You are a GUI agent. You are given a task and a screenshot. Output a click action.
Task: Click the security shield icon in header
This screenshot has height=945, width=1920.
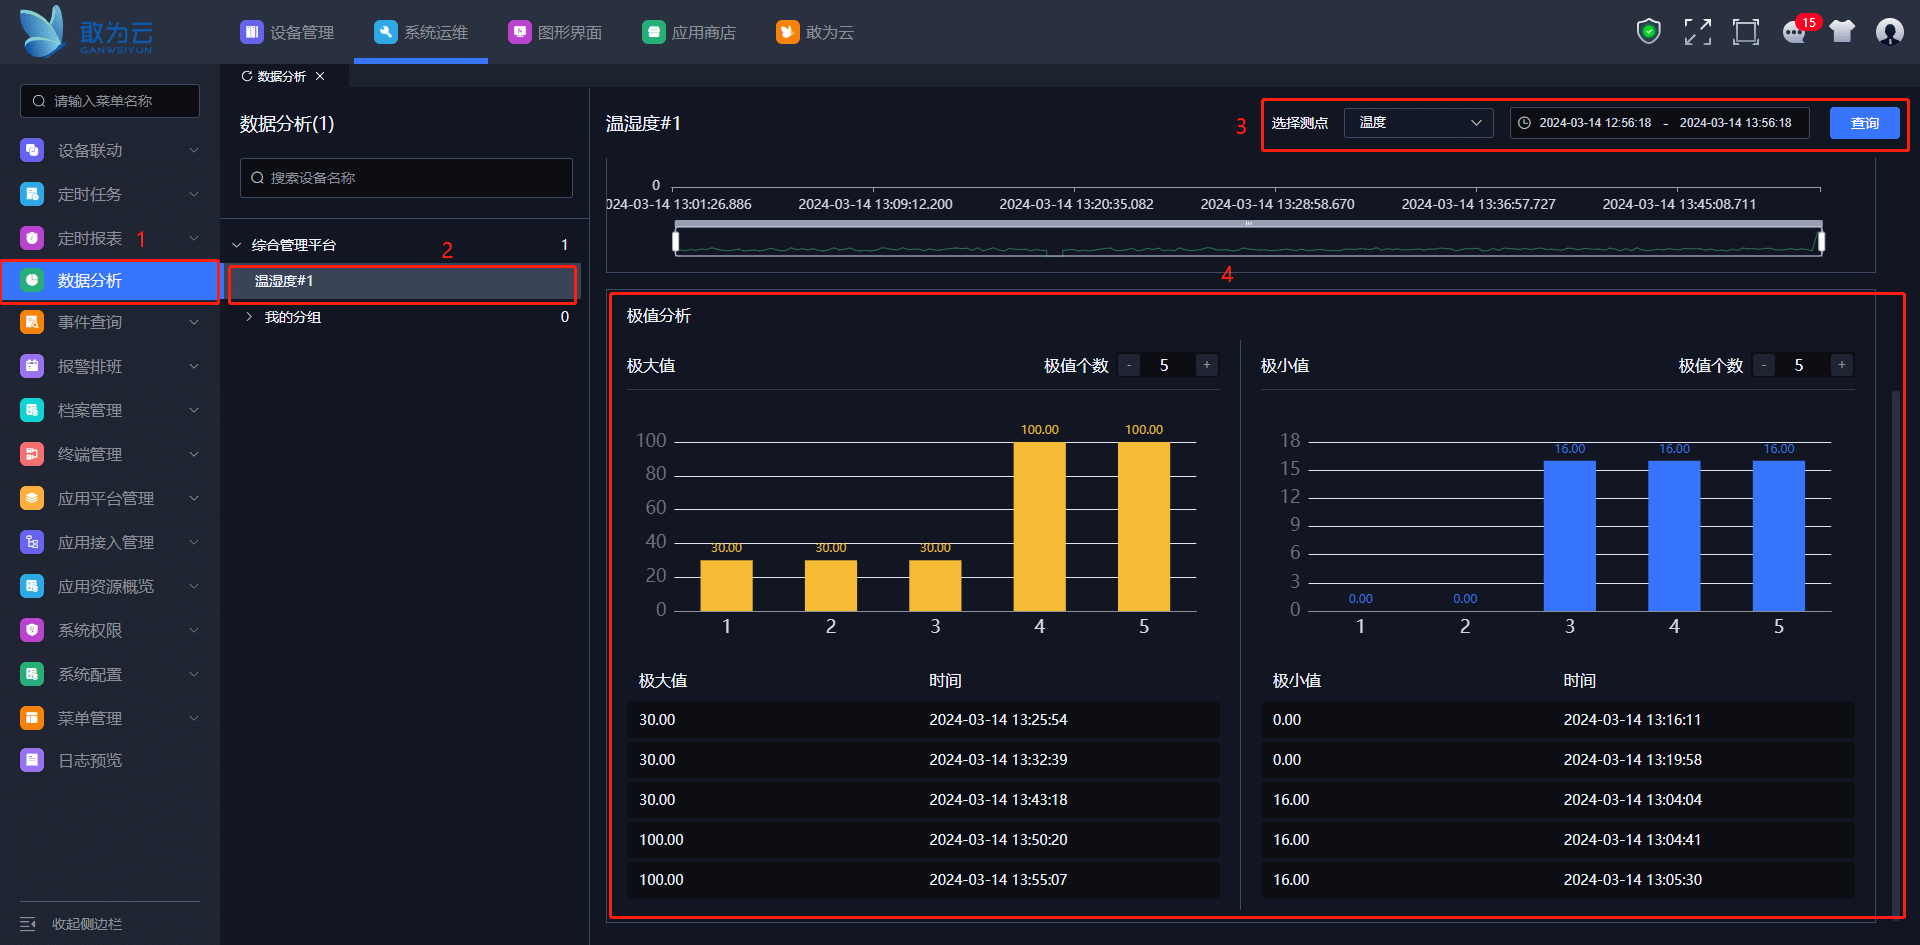(x=1648, y=32)
